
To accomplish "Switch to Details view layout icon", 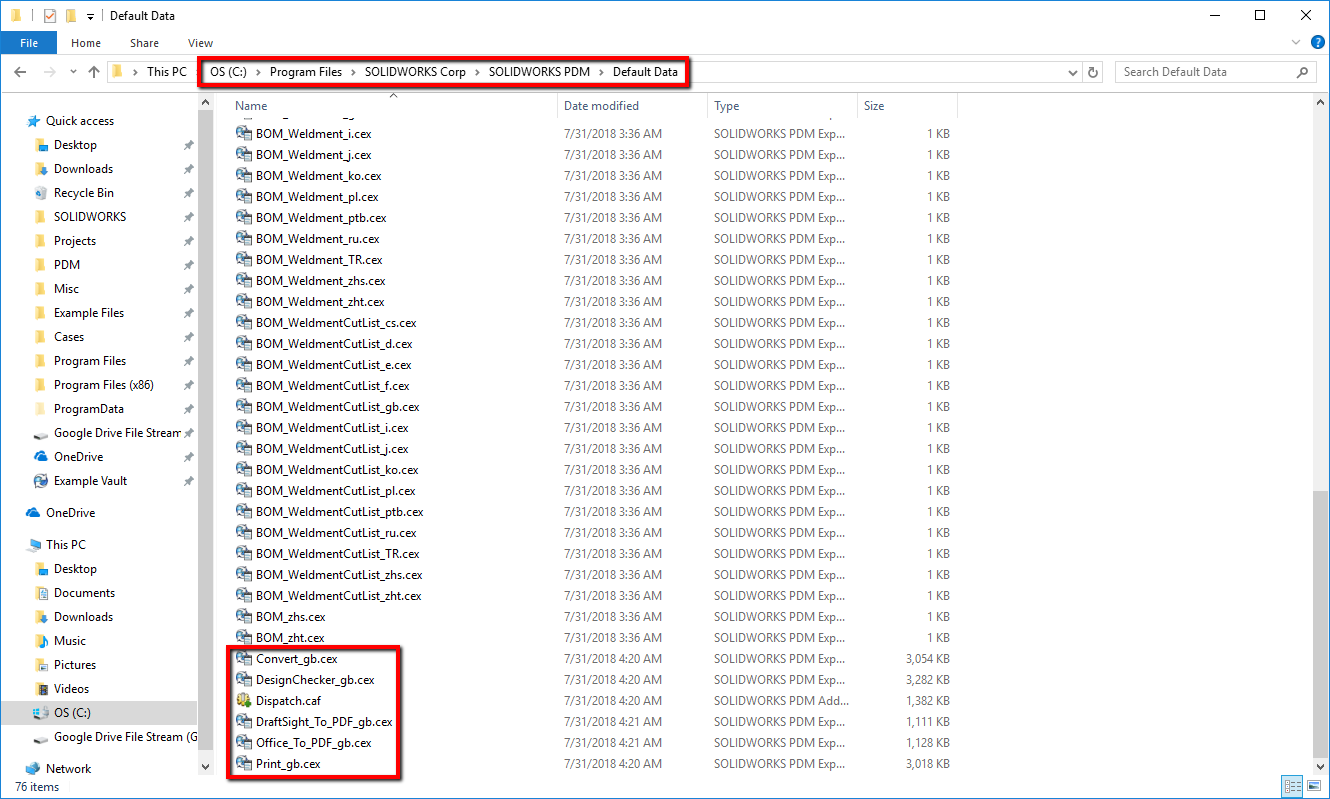I will [x=1290, y=786].
